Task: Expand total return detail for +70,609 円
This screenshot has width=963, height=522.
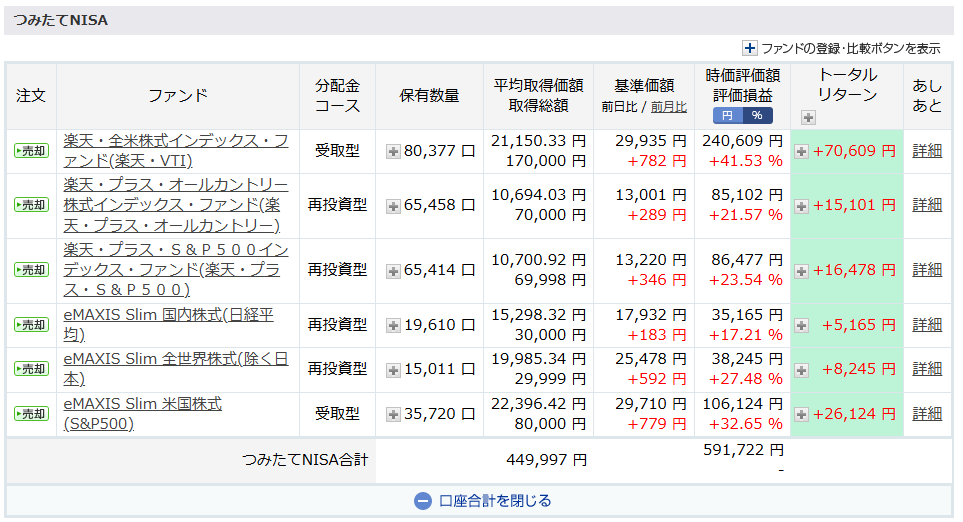Action: (x=801, y=151)
